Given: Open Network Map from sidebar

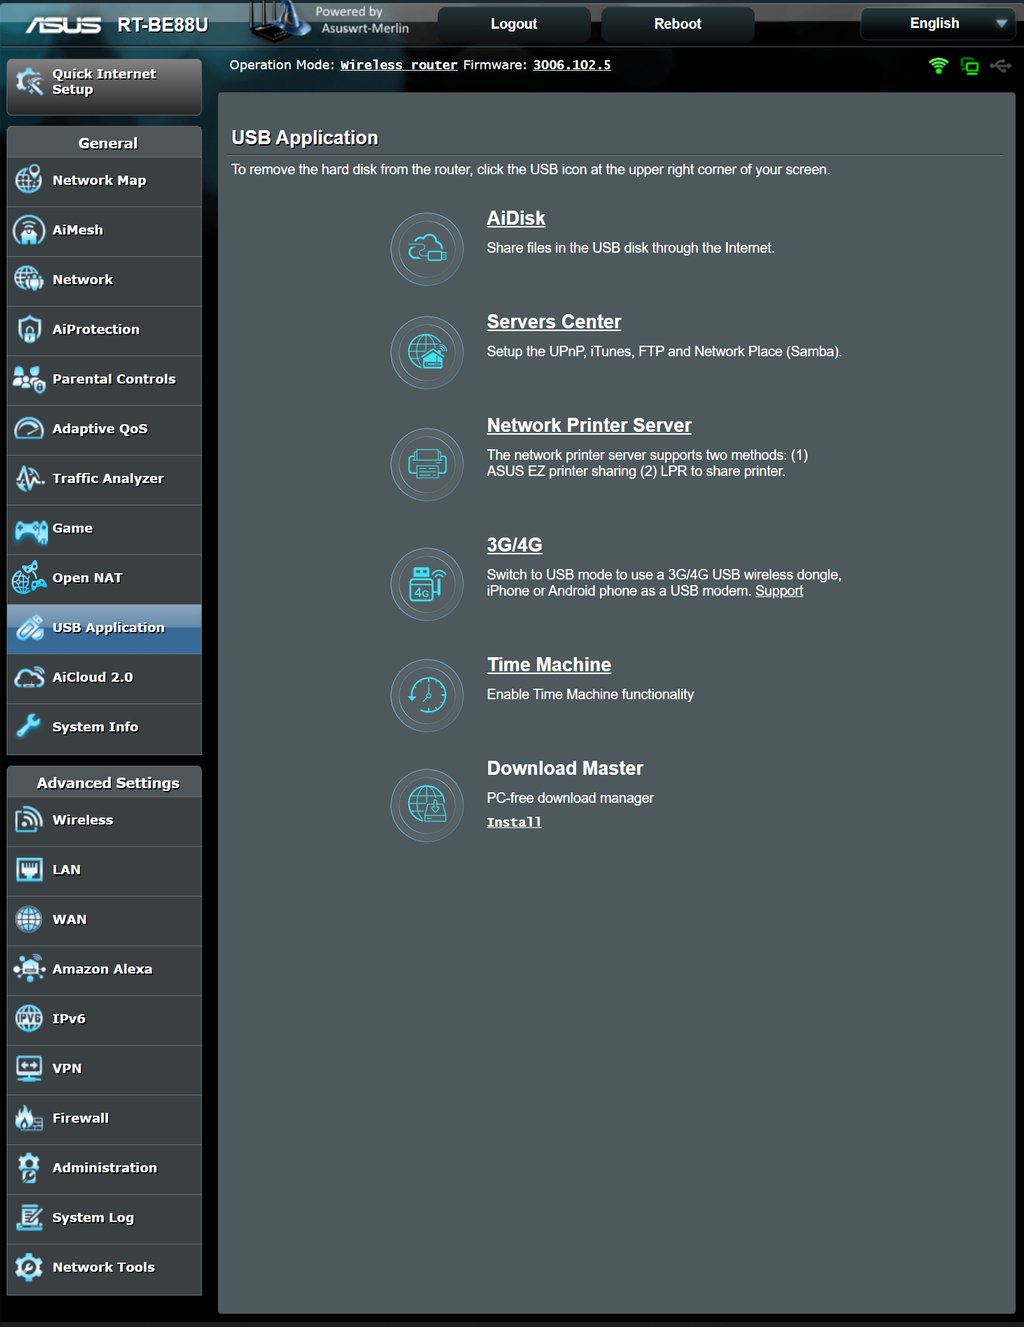Looking at the screenshot, I should [x=104, y=181].
